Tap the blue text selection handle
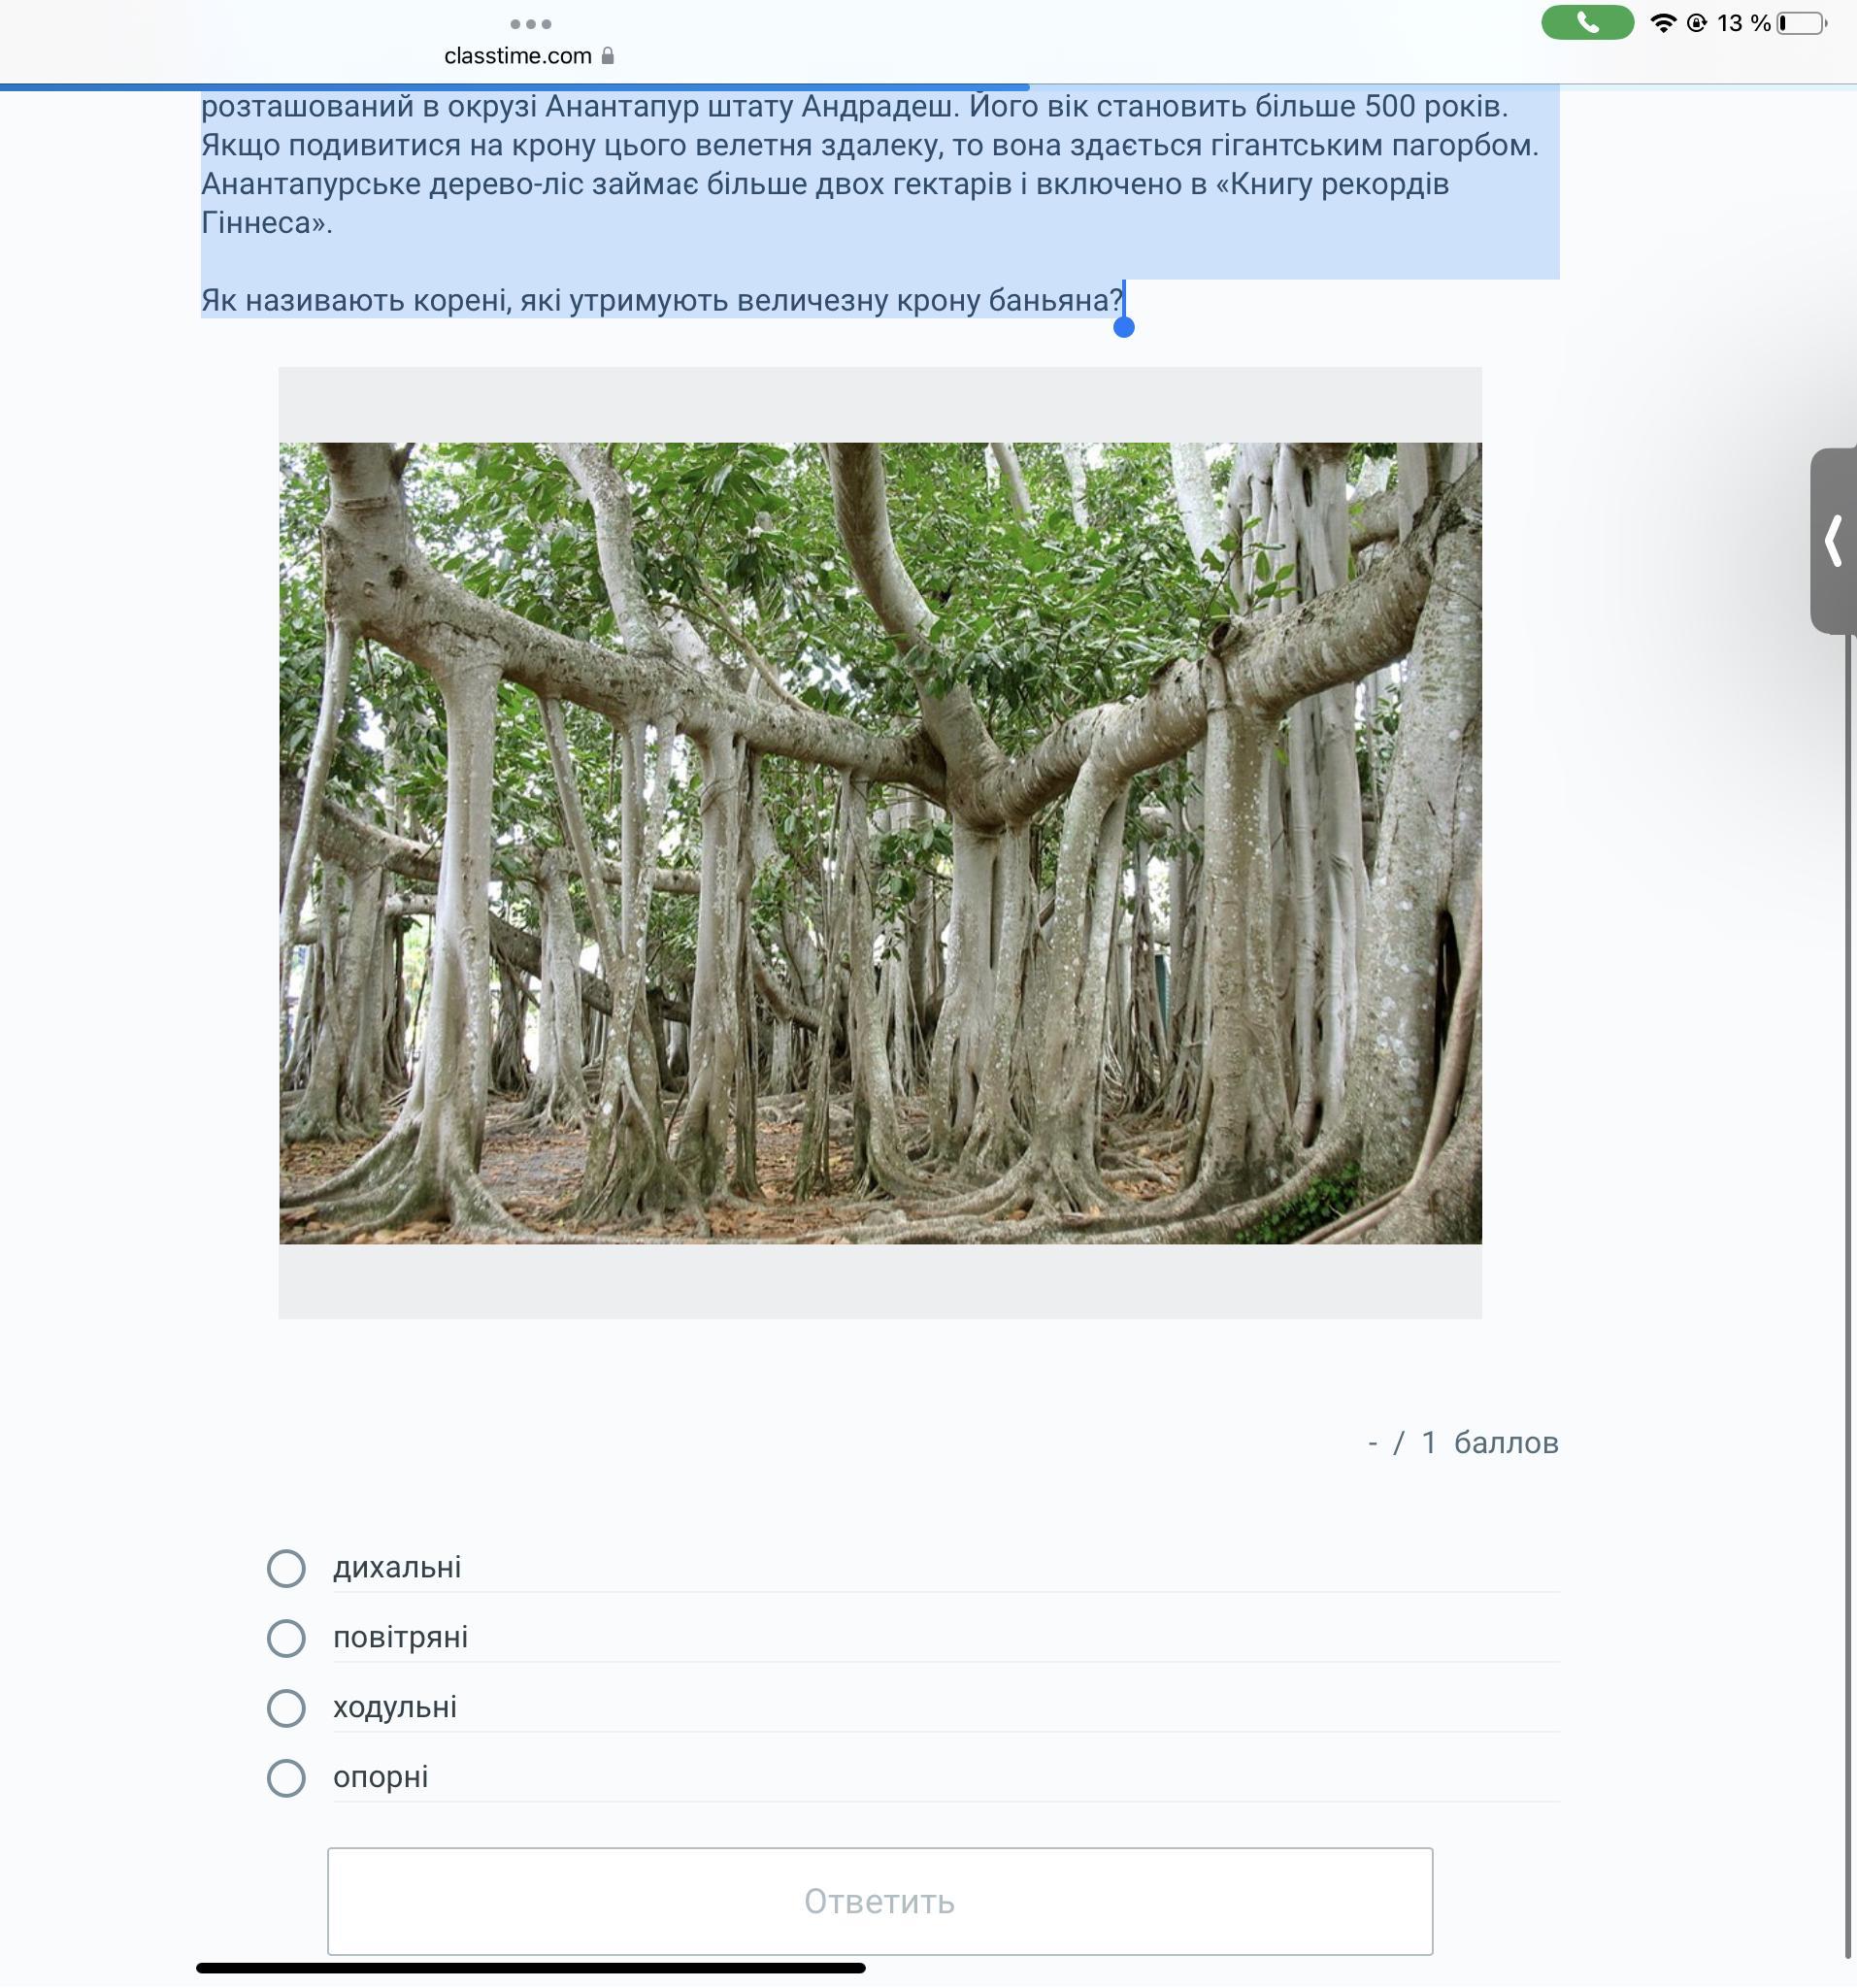This screenshot has height=1988, width=1857. point(1124,327)
